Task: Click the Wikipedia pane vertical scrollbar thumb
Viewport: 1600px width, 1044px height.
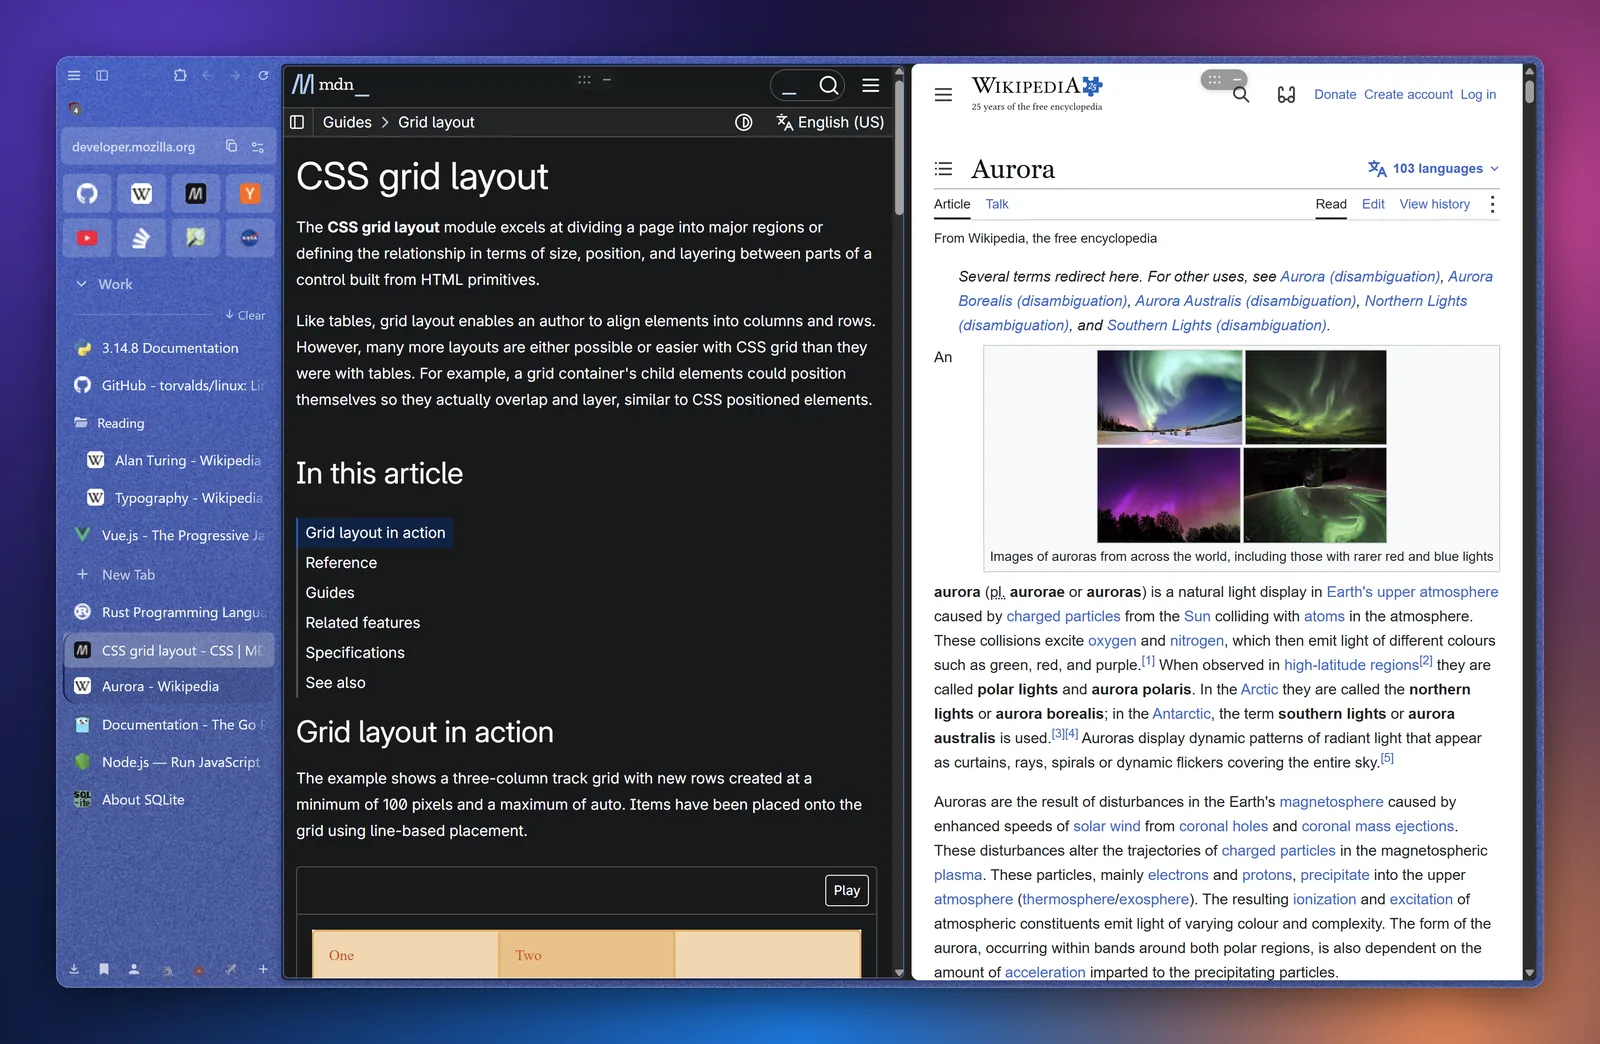Action: pos(1529,91)
